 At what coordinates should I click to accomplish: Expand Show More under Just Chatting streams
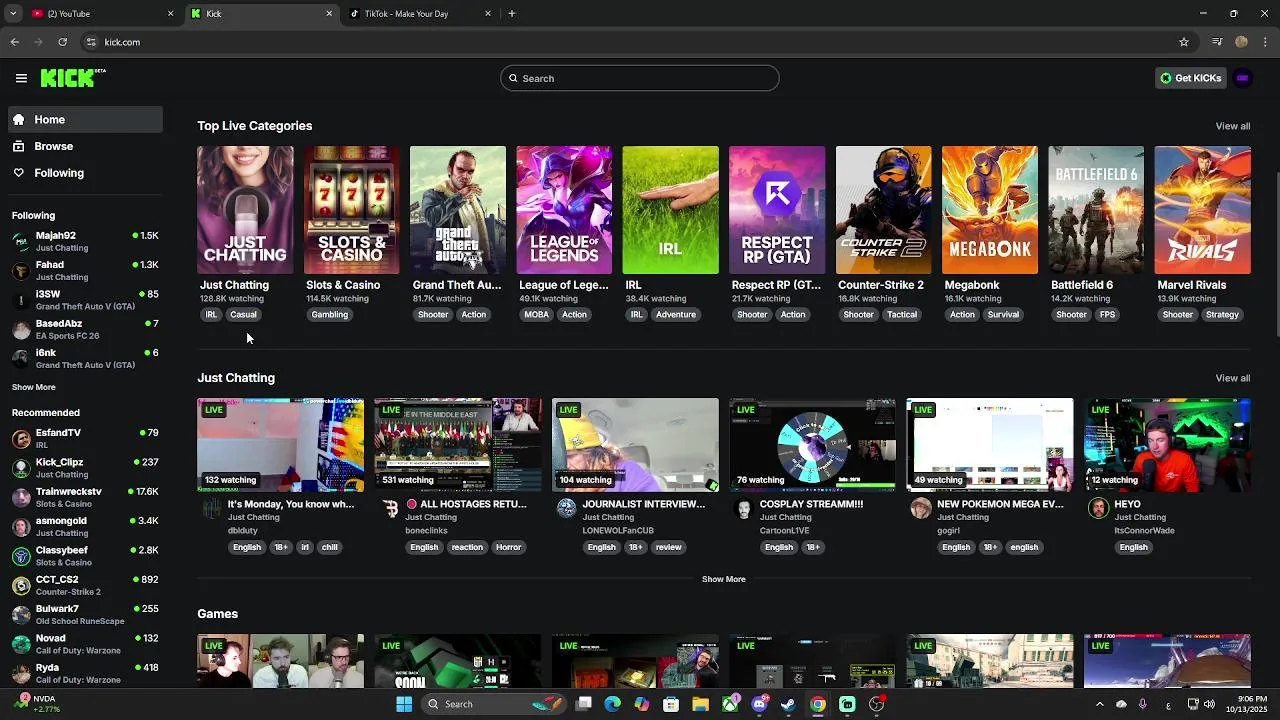(x=723, y=579)
